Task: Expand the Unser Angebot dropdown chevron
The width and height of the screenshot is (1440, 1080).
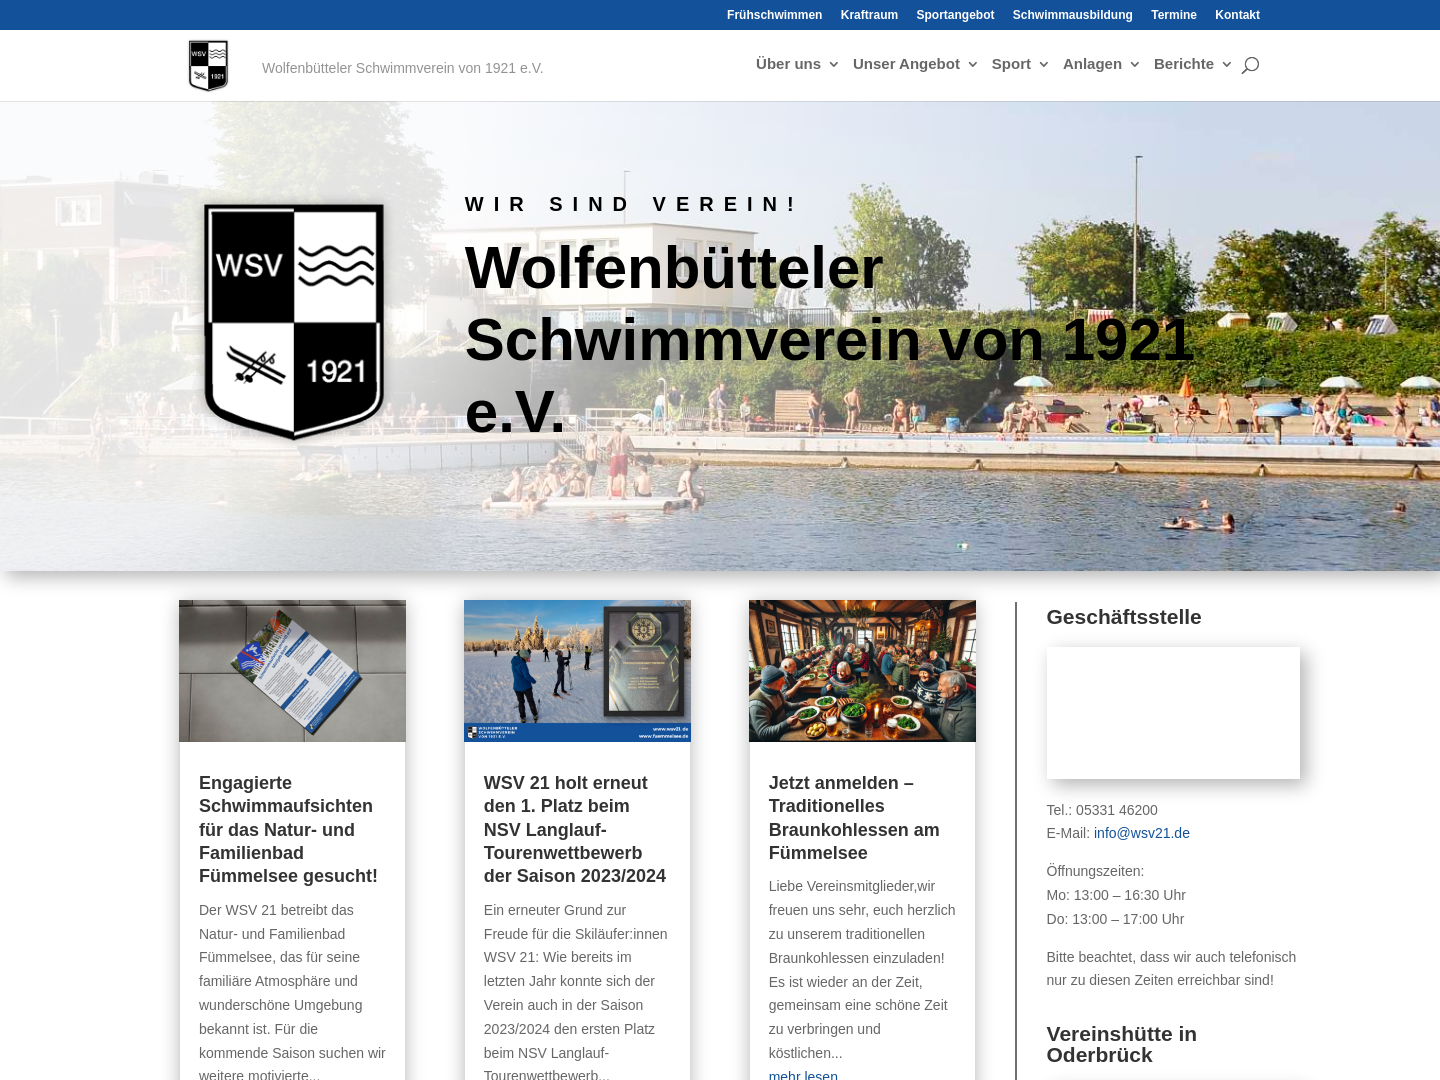Action: click(x=972, y=64)
